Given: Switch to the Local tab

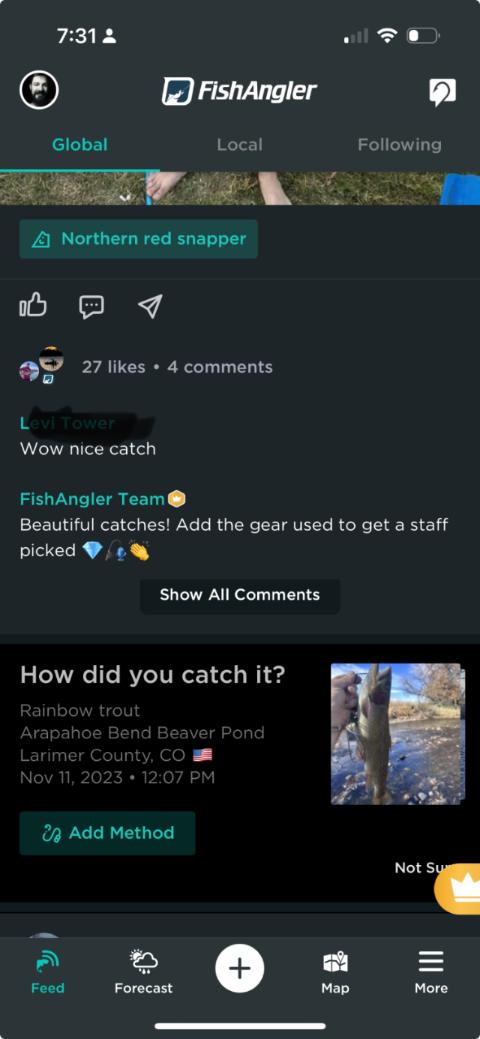Looking at the screenshot, I should pos(239,144).
